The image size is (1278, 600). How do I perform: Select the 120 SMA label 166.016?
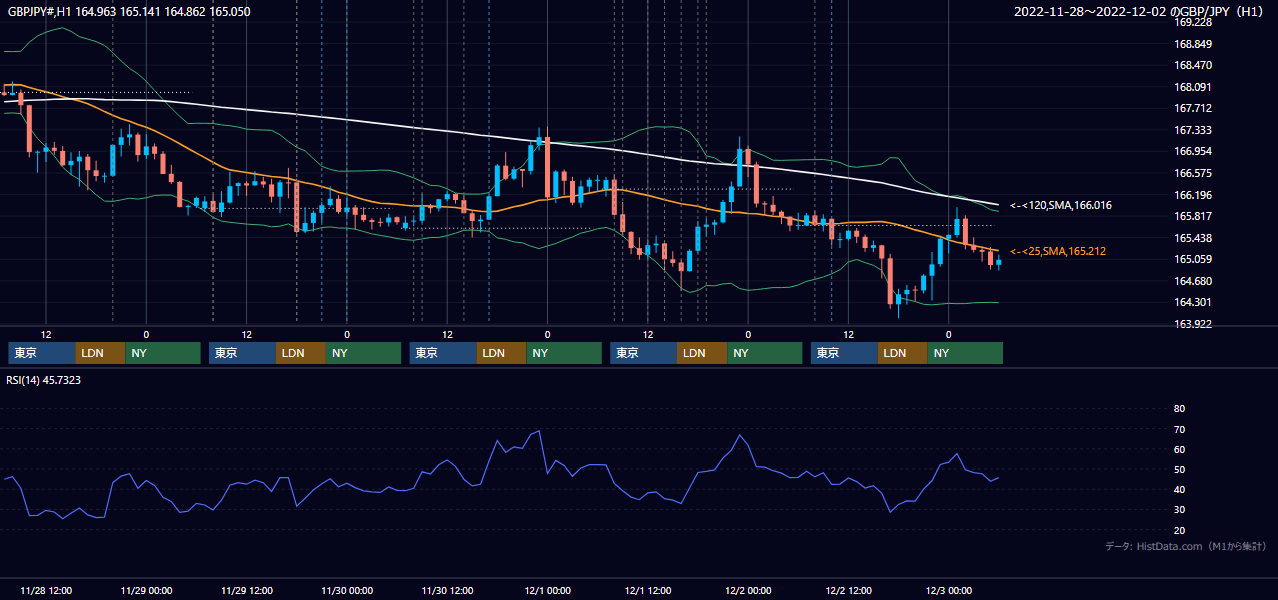tap(1061, 205)
